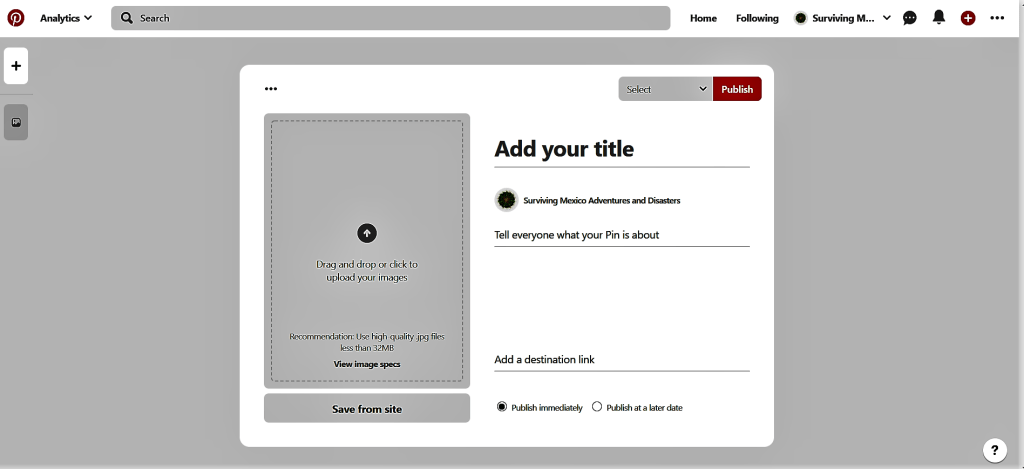Screen dimensions: 1024x469
Task: Click the upload arrow icon
Action: point(367,233)
